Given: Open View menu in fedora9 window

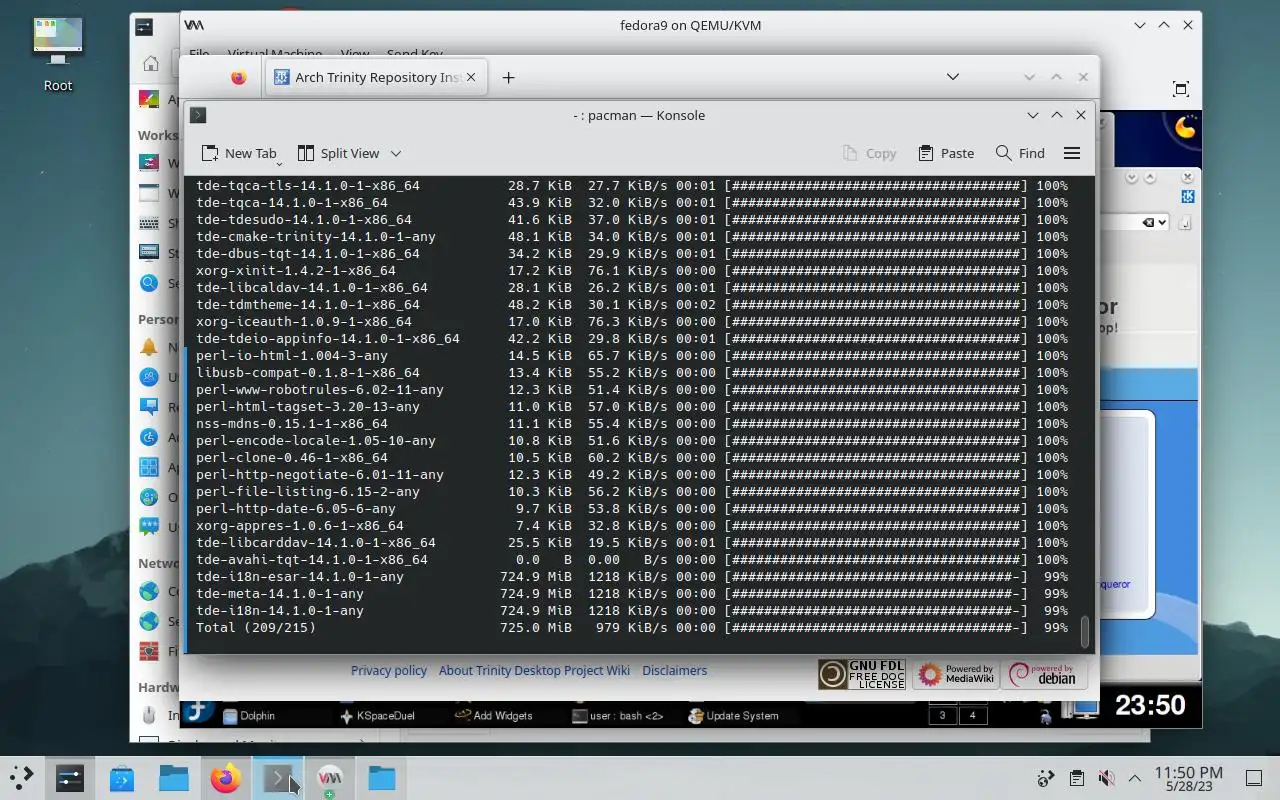Looking at the screenshot, I should [x=355, y=54].
